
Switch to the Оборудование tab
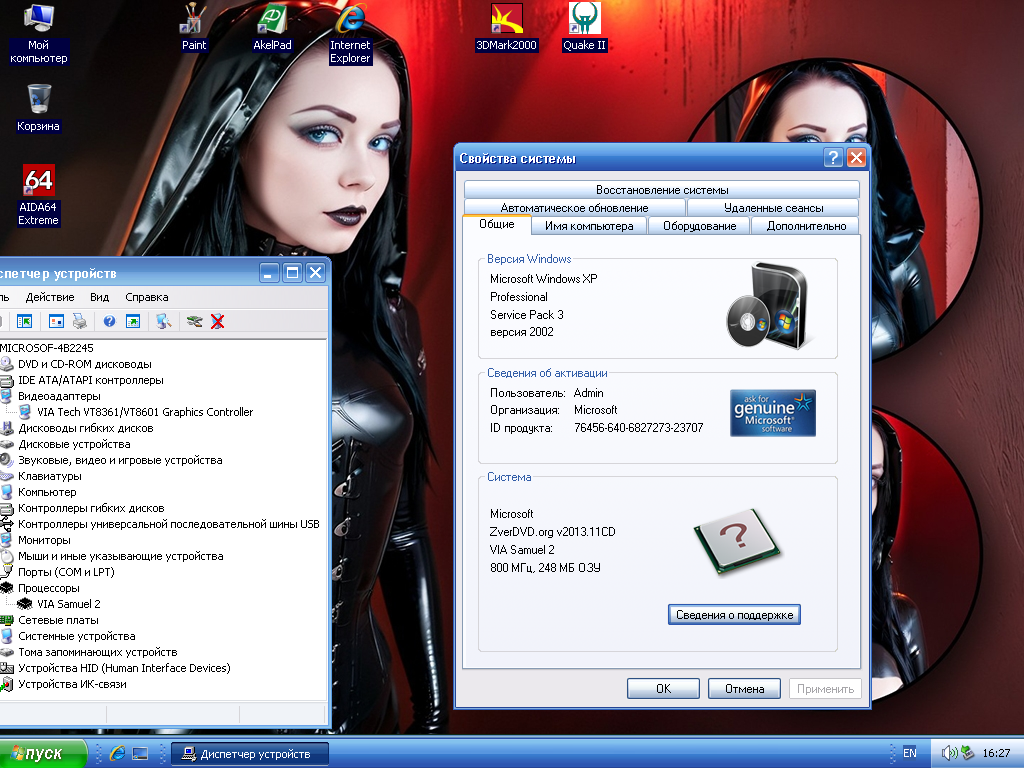click(x=699, y=226)
